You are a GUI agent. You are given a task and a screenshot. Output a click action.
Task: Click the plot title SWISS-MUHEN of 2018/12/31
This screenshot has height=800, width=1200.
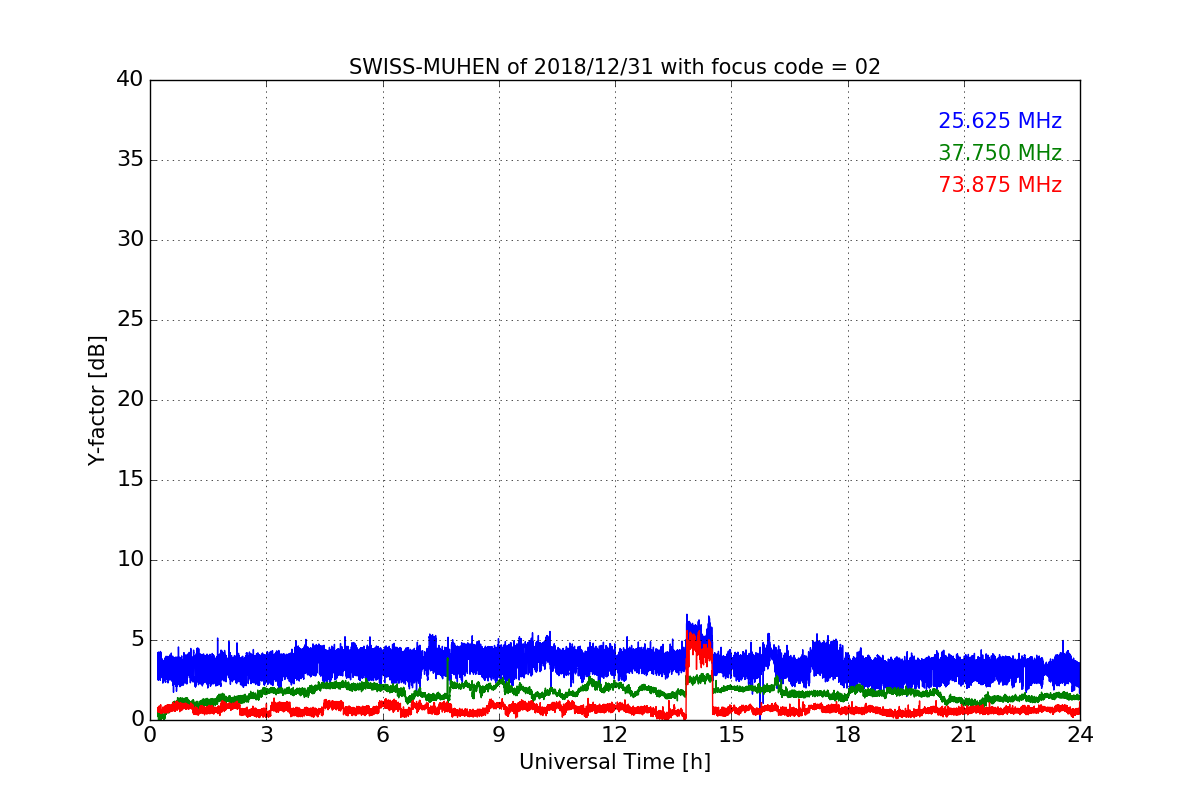[615, 67]
